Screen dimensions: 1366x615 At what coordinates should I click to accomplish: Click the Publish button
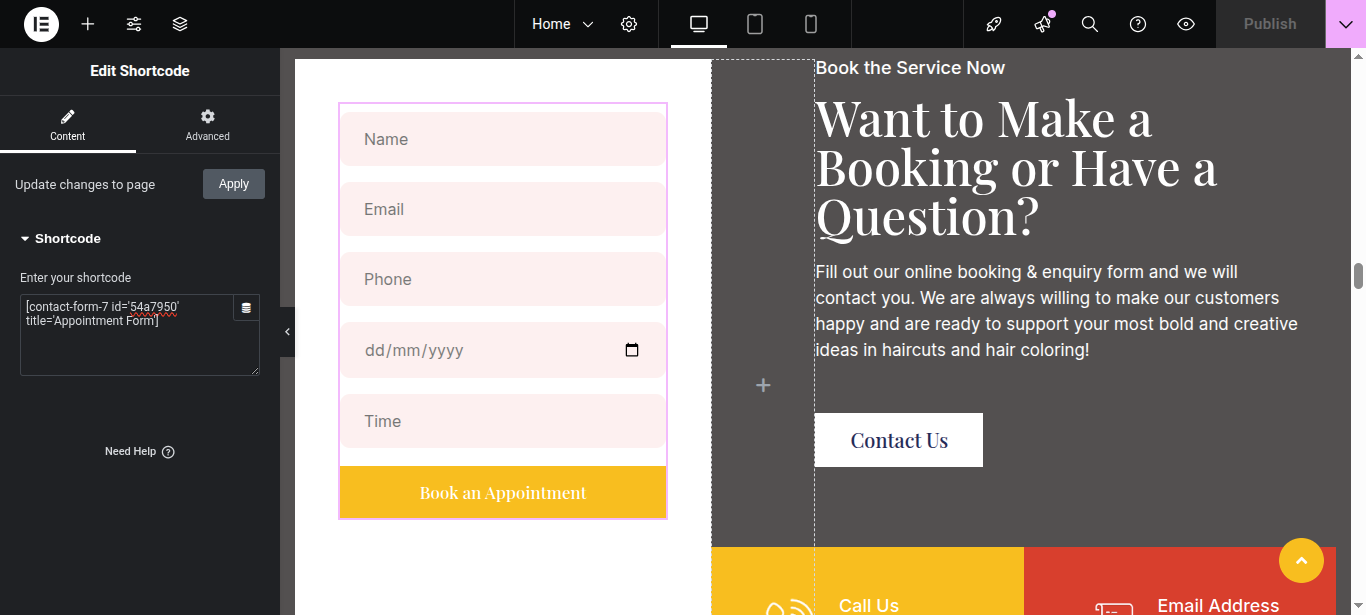click(1270, 24)
